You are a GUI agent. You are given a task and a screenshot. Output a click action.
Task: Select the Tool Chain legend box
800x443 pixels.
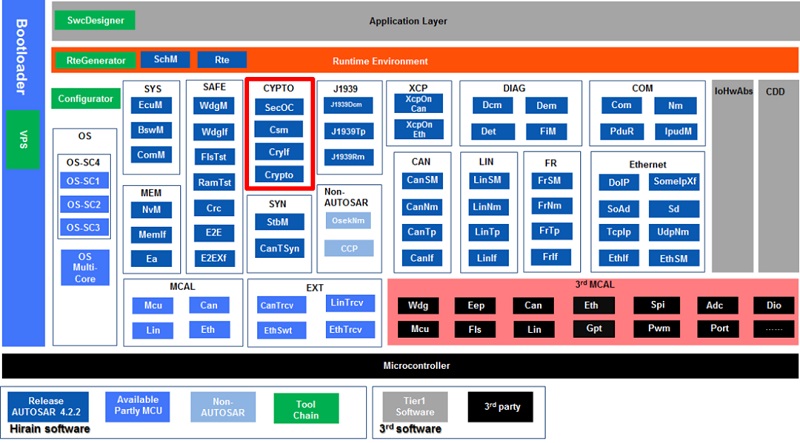coord(306,409)
